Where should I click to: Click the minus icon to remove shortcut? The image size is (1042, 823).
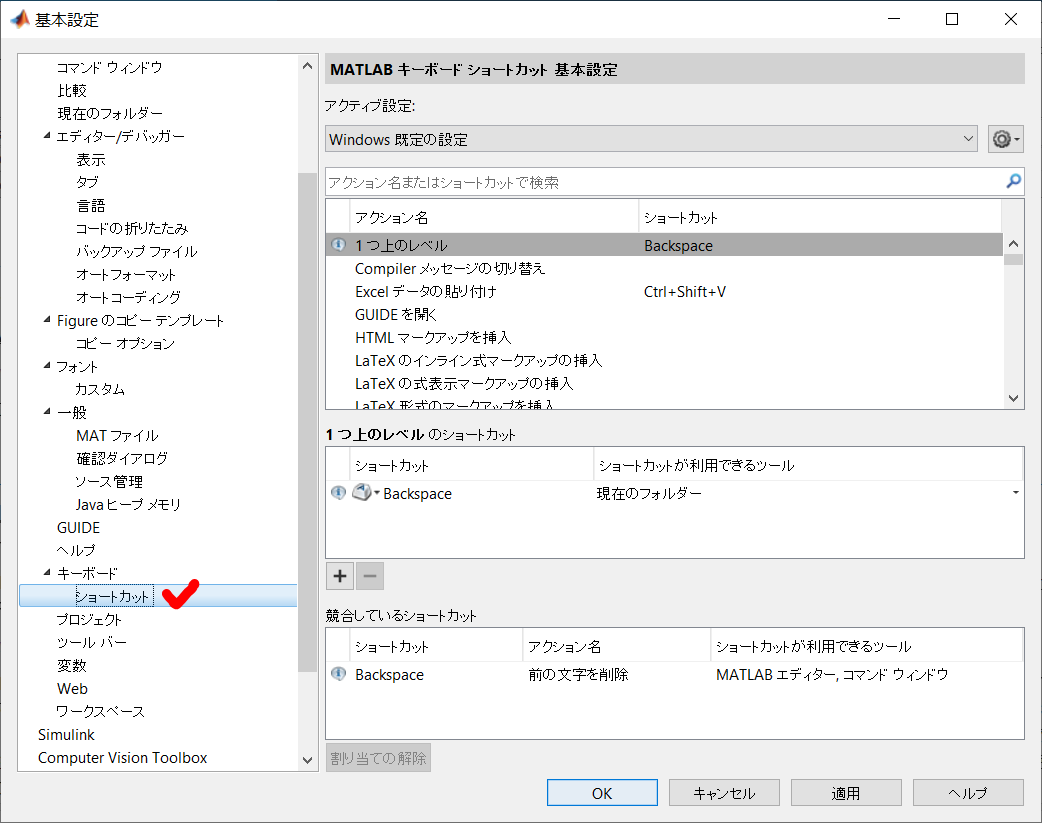(x=370, y=576)
